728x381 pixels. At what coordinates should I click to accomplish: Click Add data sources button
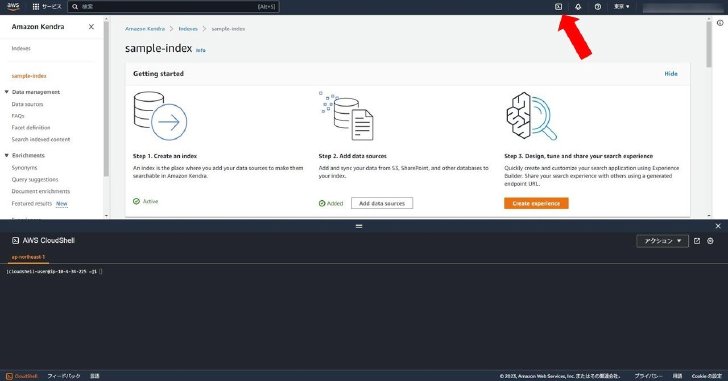[382, 203]
